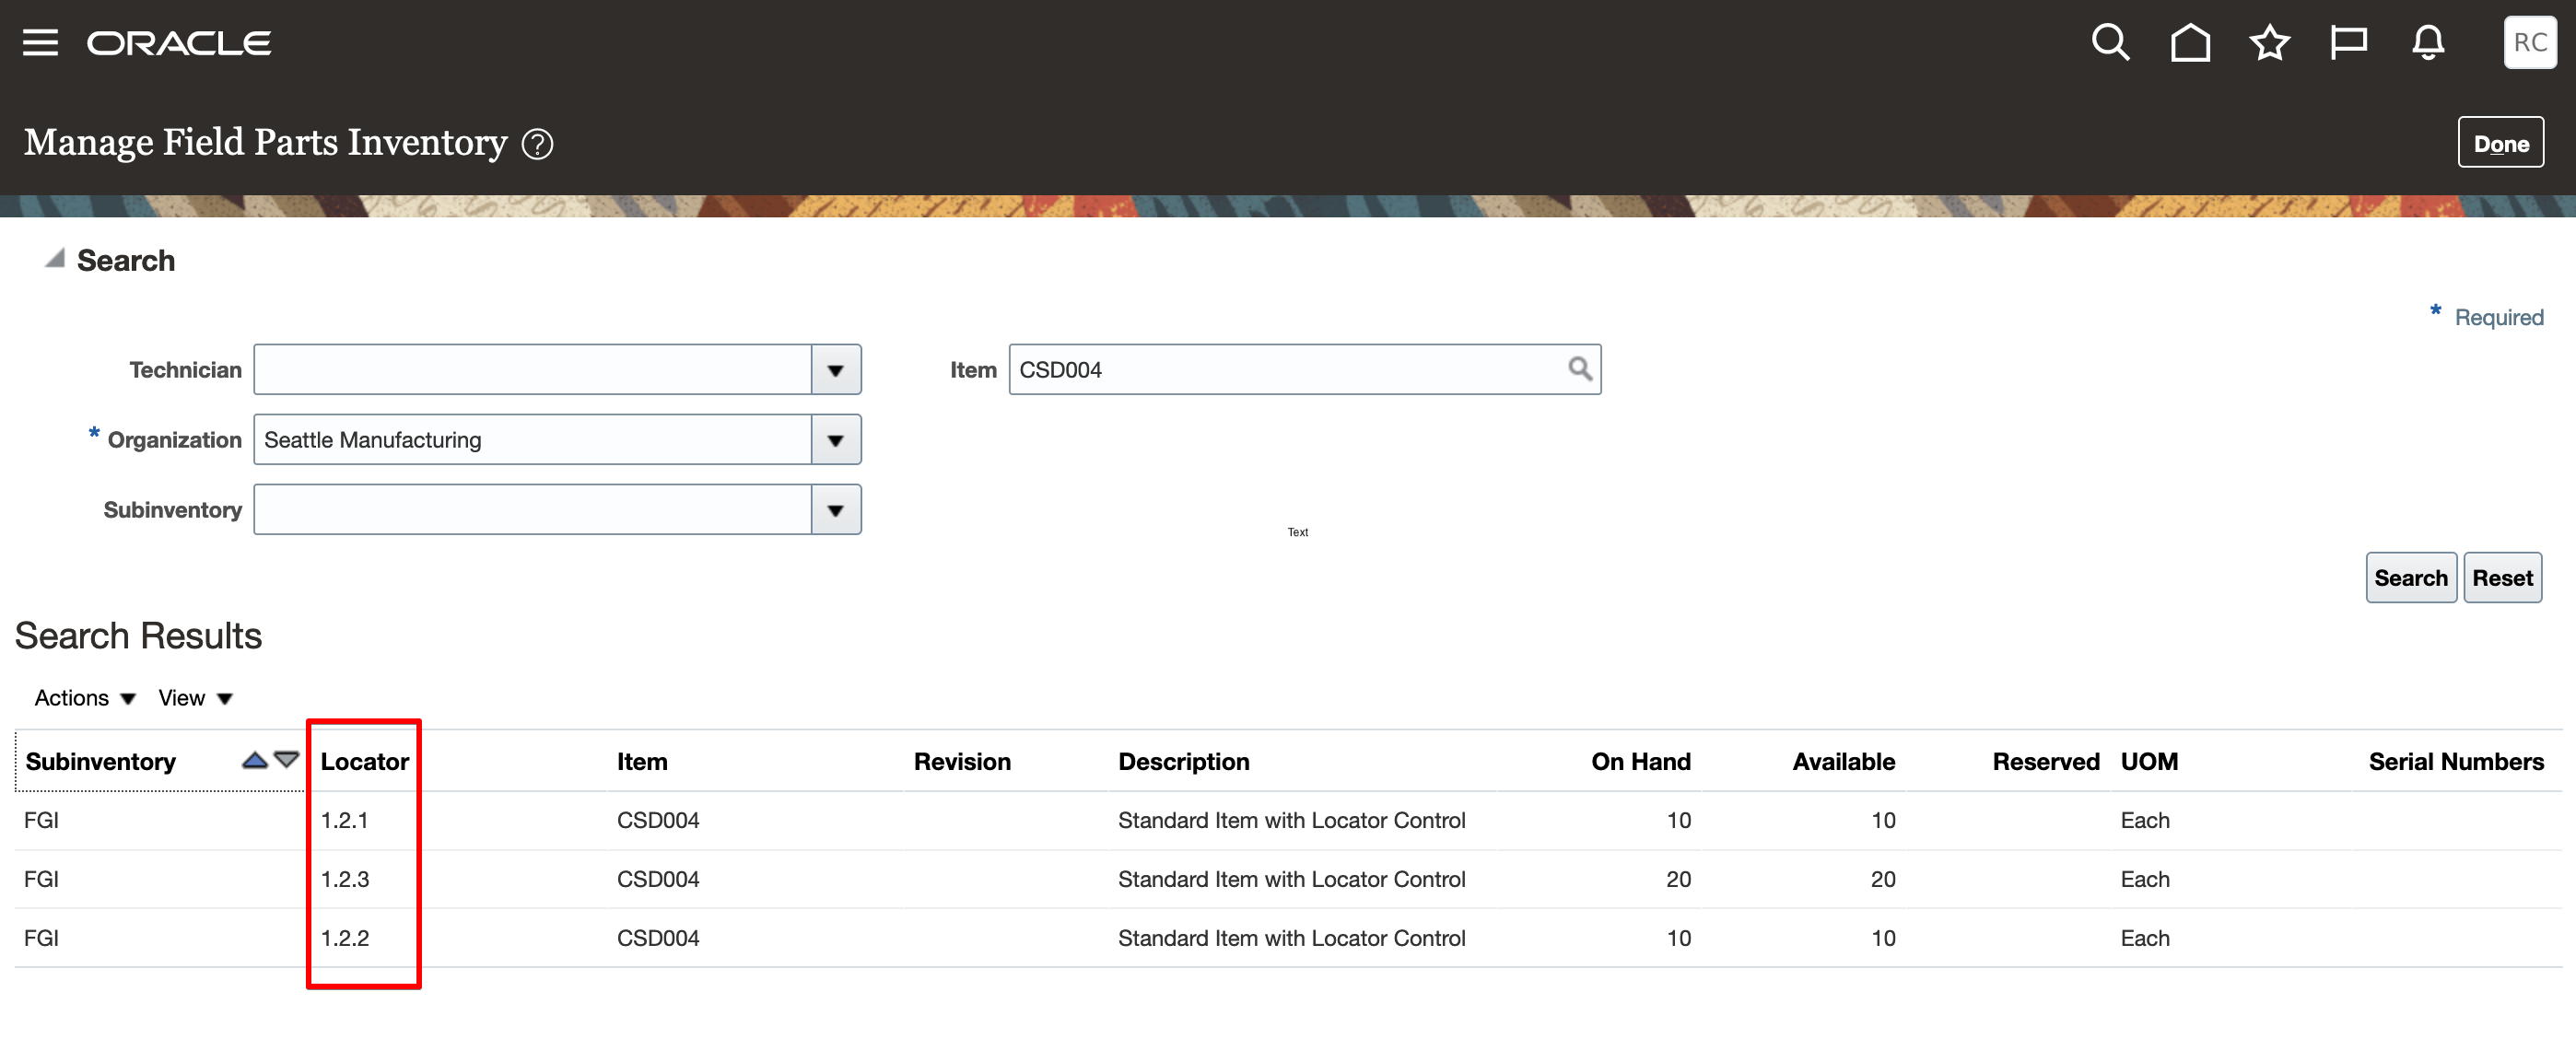The height and width of the screenshot is (1050, 2576).
Task: Open the Actions menu
Action: pyautogui.click(x=84, y=698)
